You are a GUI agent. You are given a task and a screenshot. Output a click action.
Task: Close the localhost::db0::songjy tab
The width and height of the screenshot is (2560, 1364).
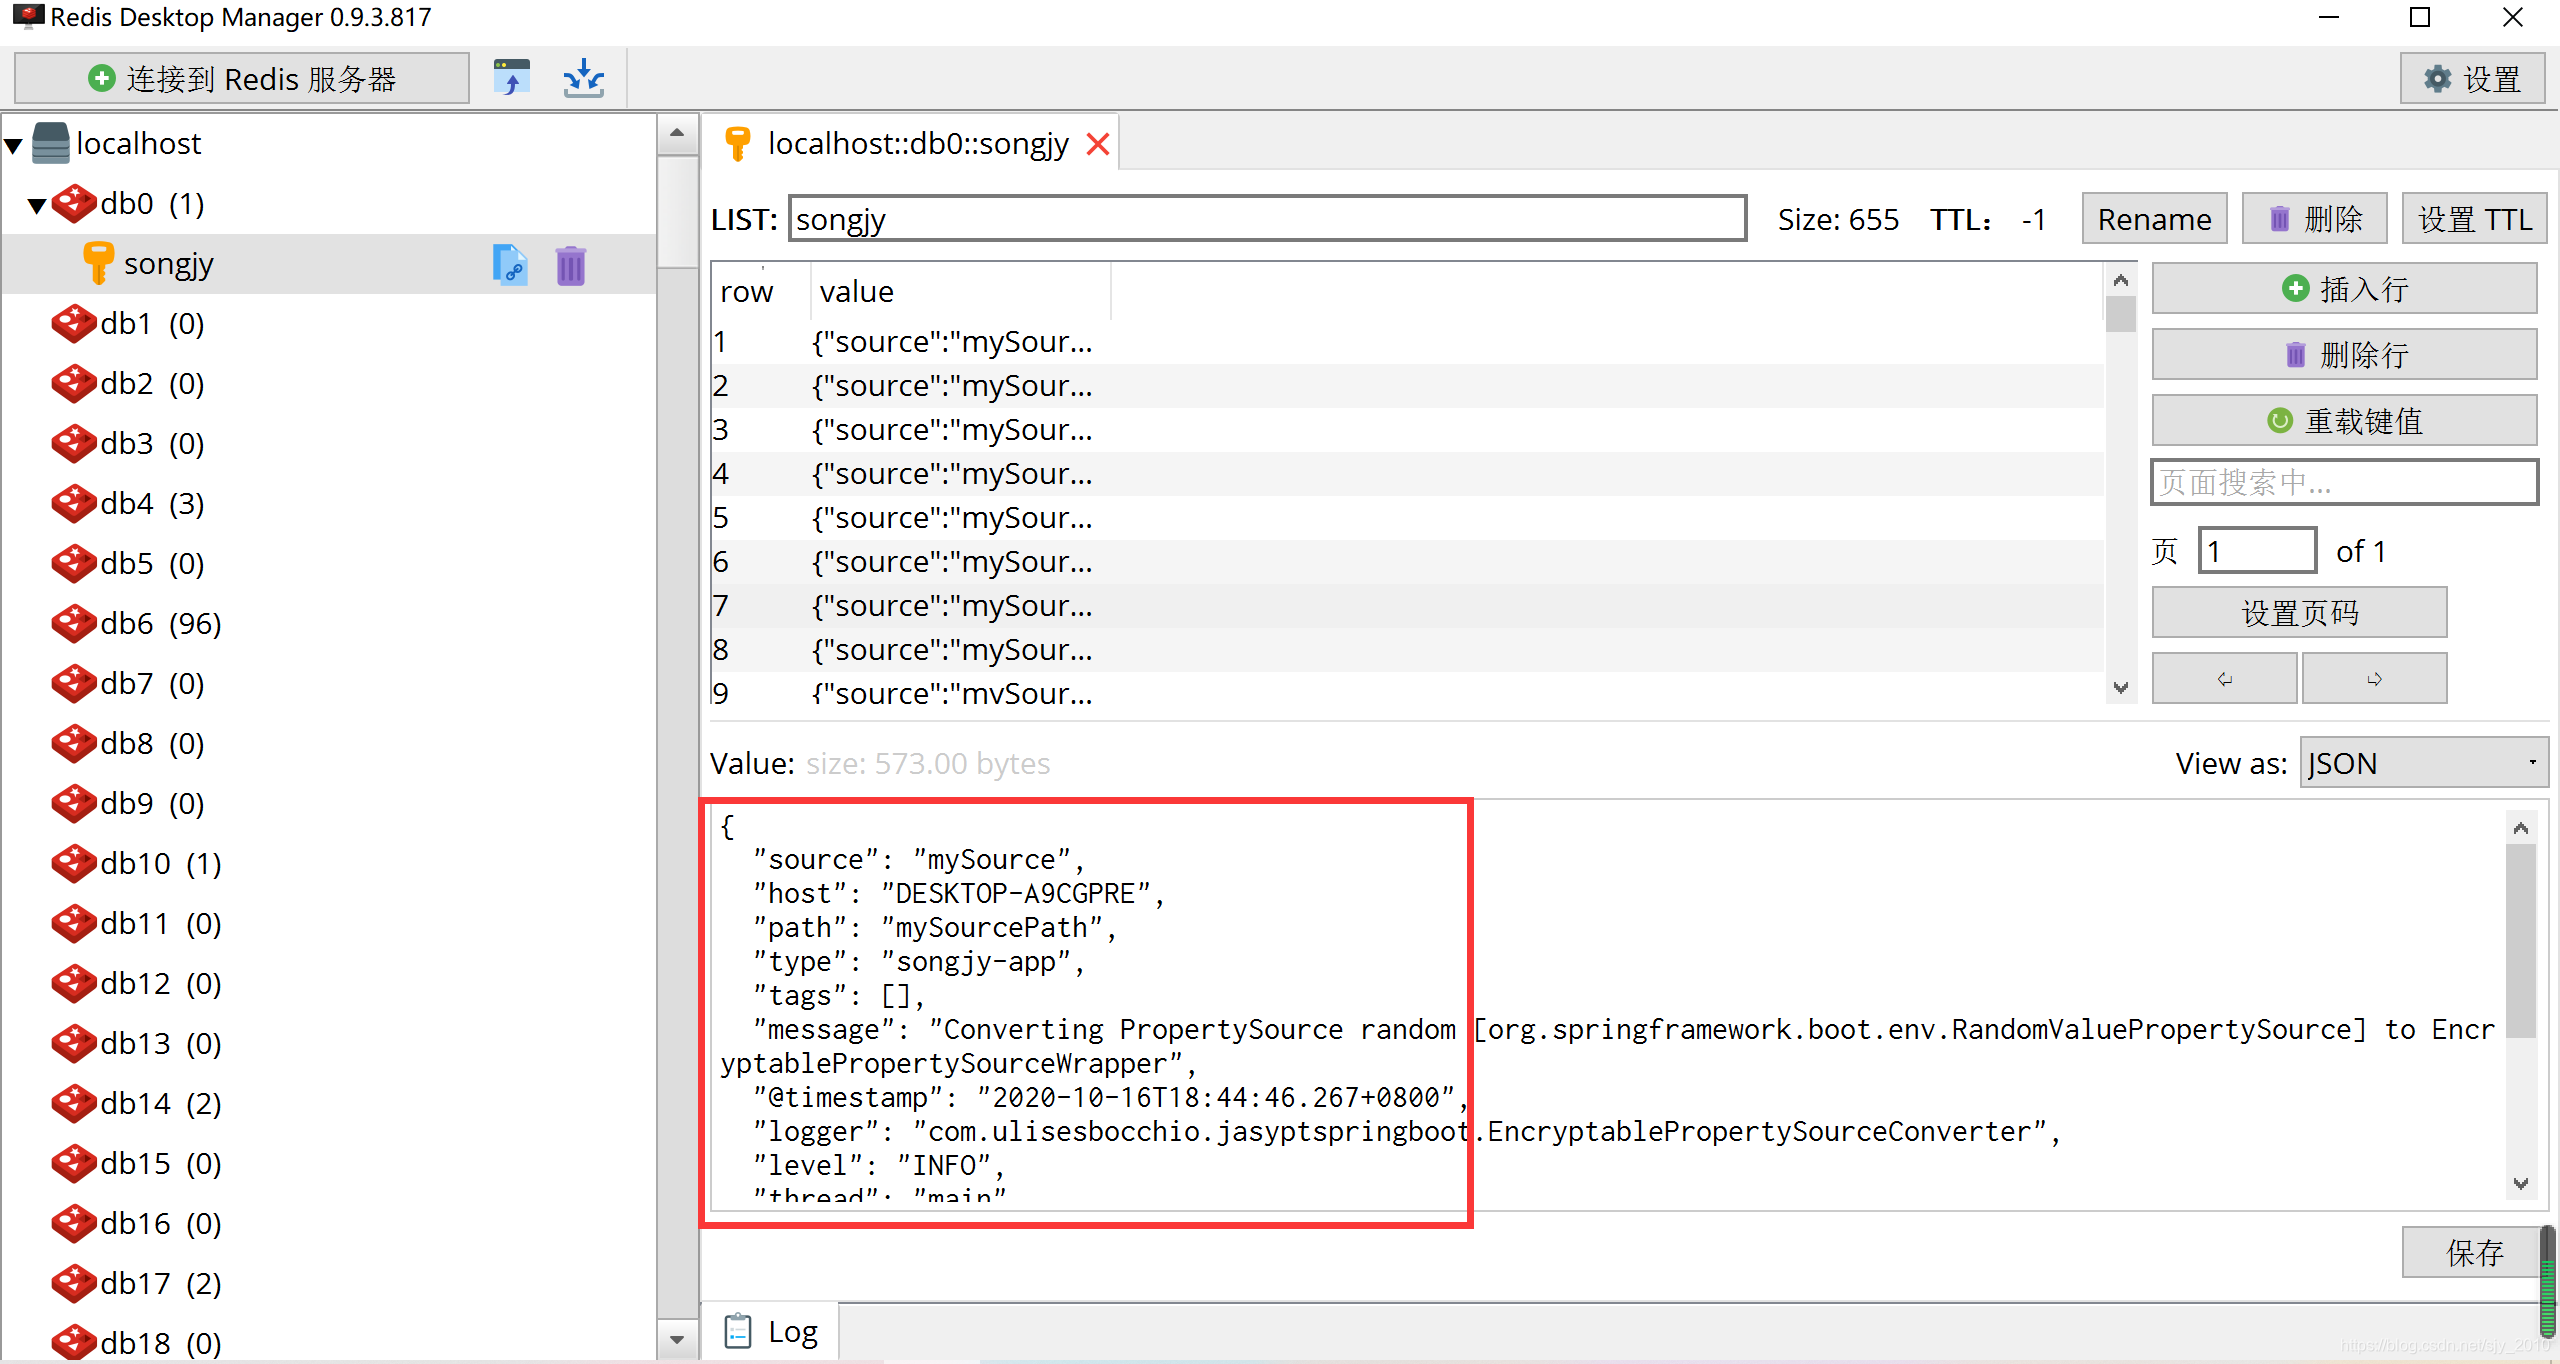[1098, 145]
